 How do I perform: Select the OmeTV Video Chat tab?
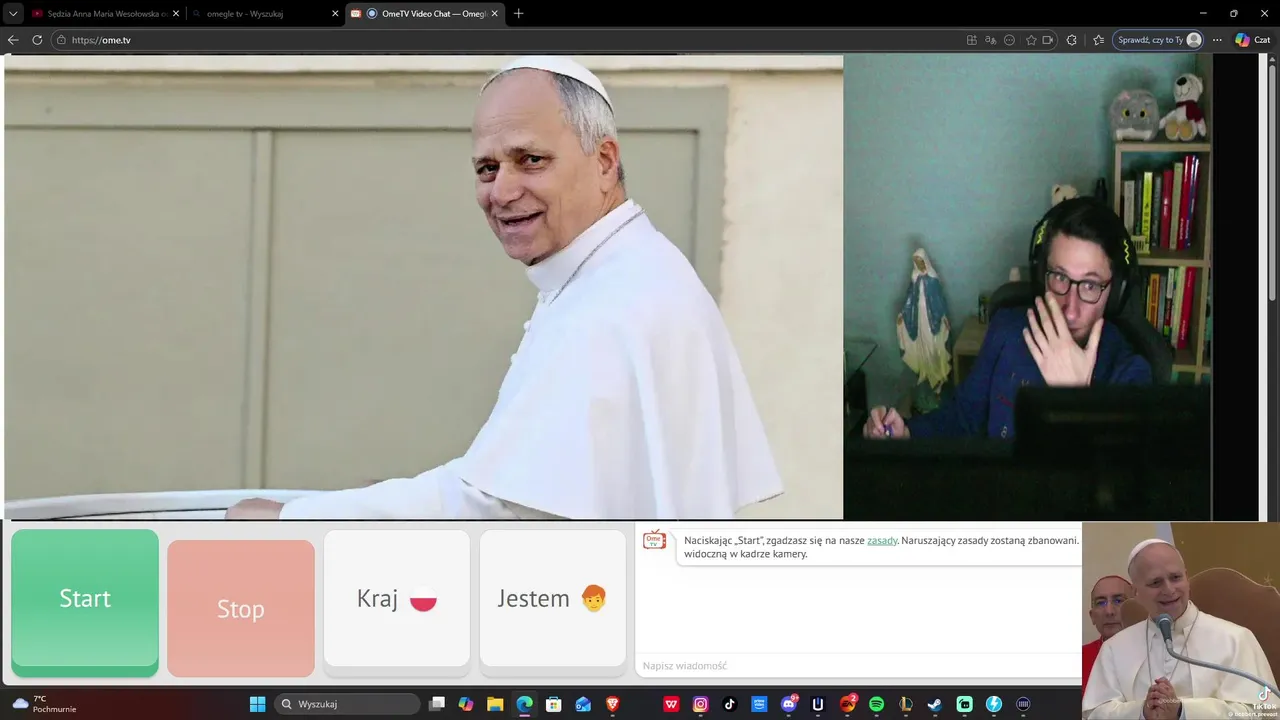(x=425, y=14)
